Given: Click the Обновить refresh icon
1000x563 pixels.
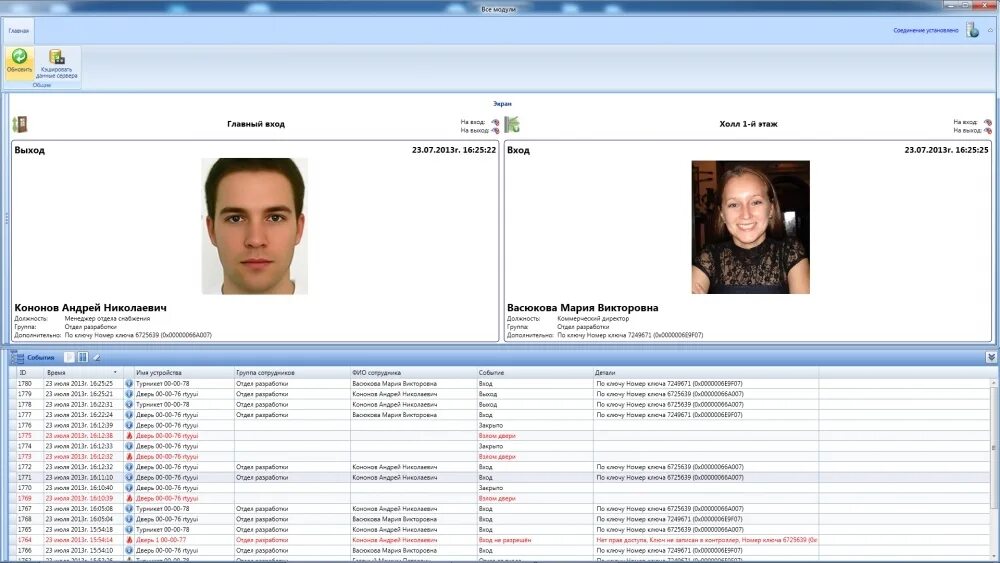Looking at the screenshot, I should (x=19, y=57).
